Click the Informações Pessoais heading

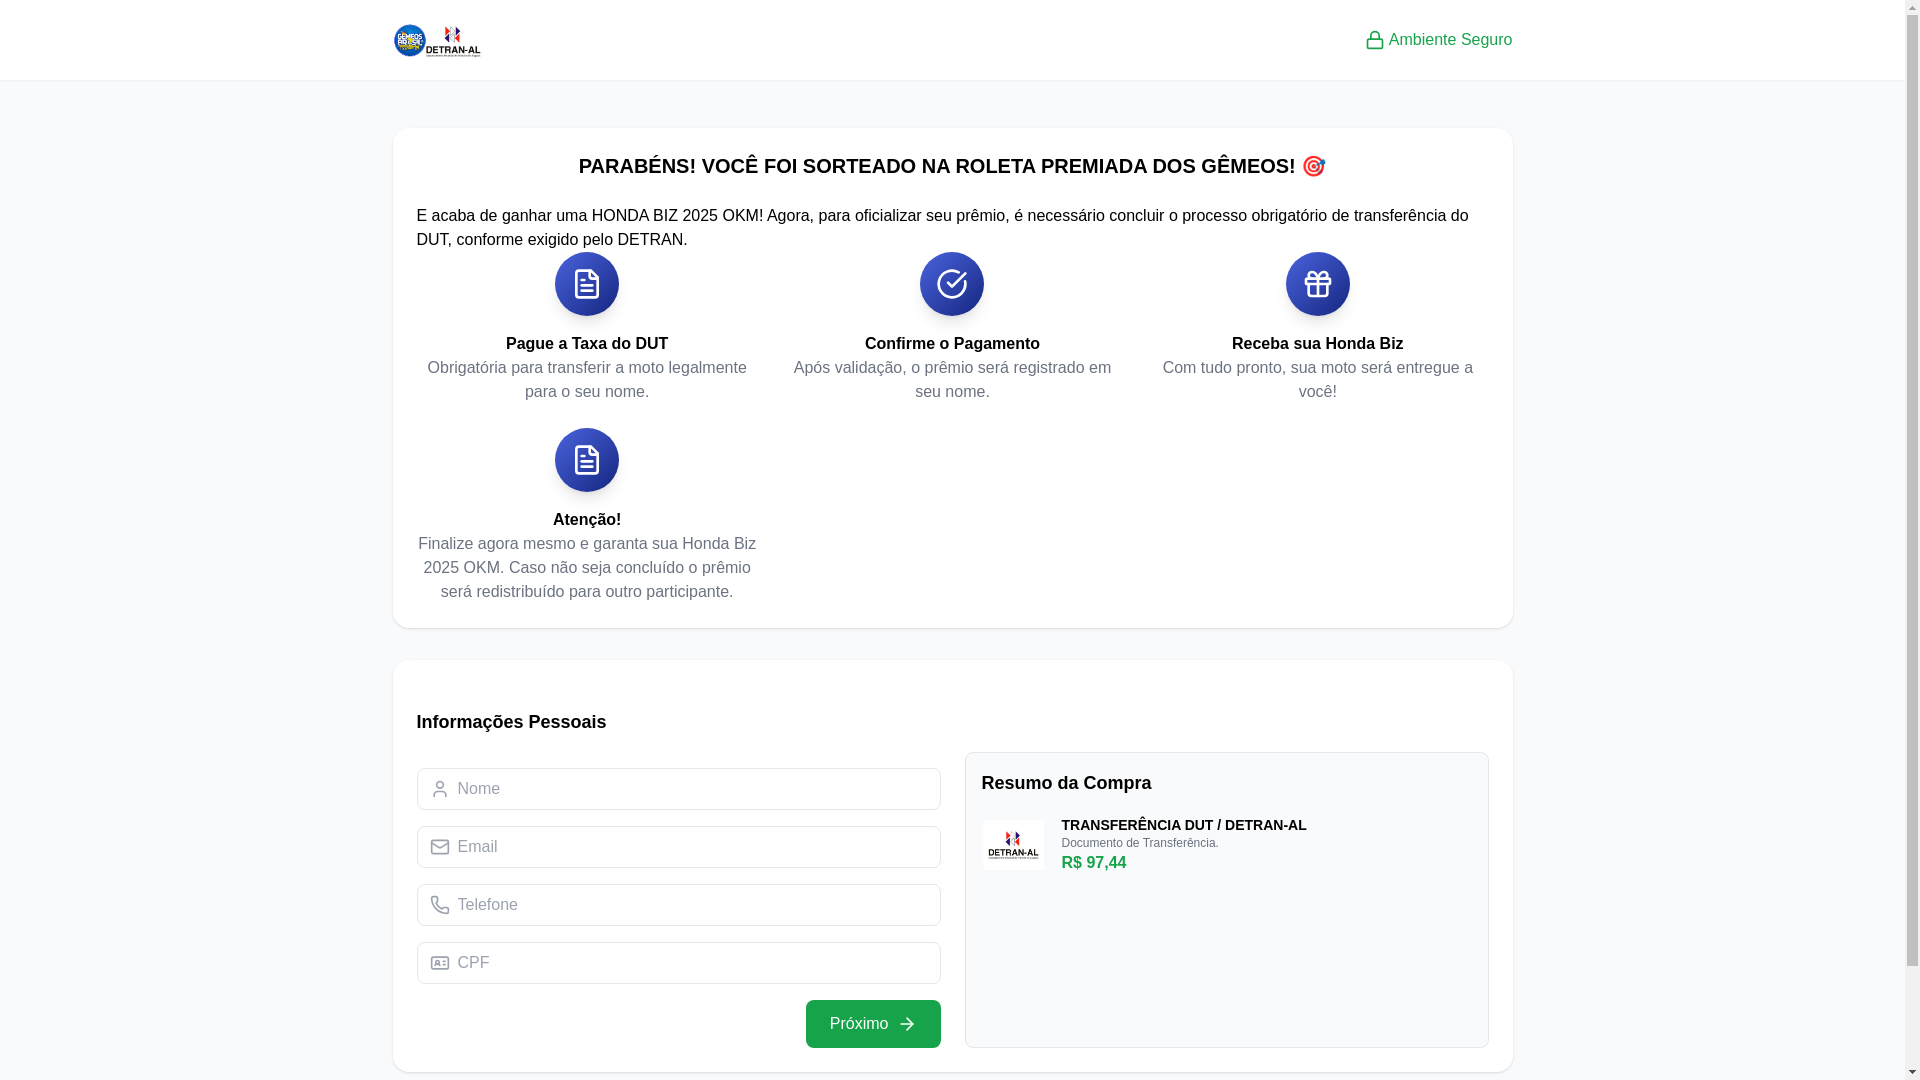coord(511,722)
